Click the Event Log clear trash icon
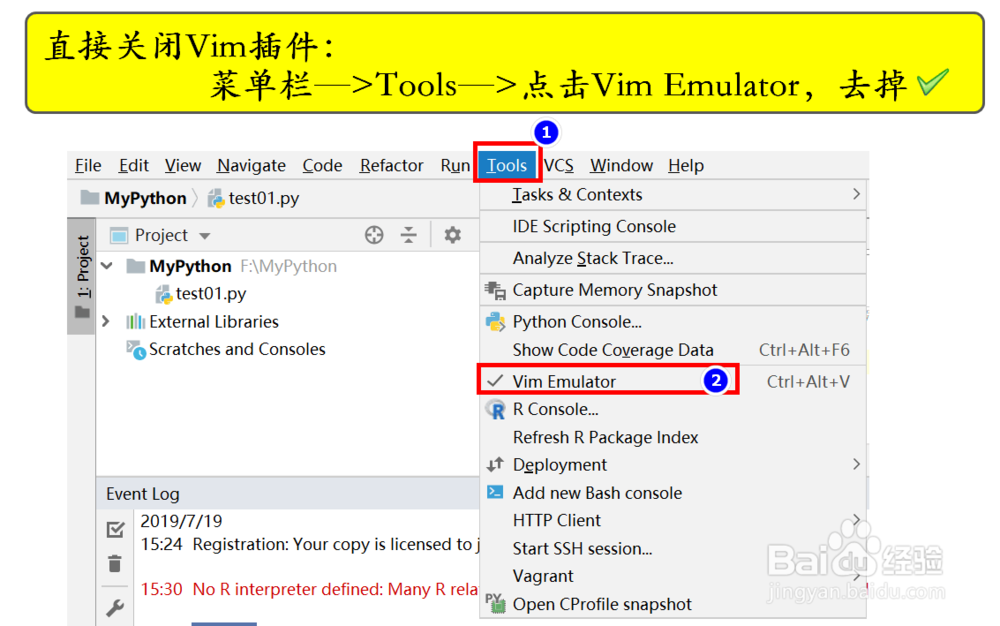This screenshot has width=1000, height=626. click(115, 564)
